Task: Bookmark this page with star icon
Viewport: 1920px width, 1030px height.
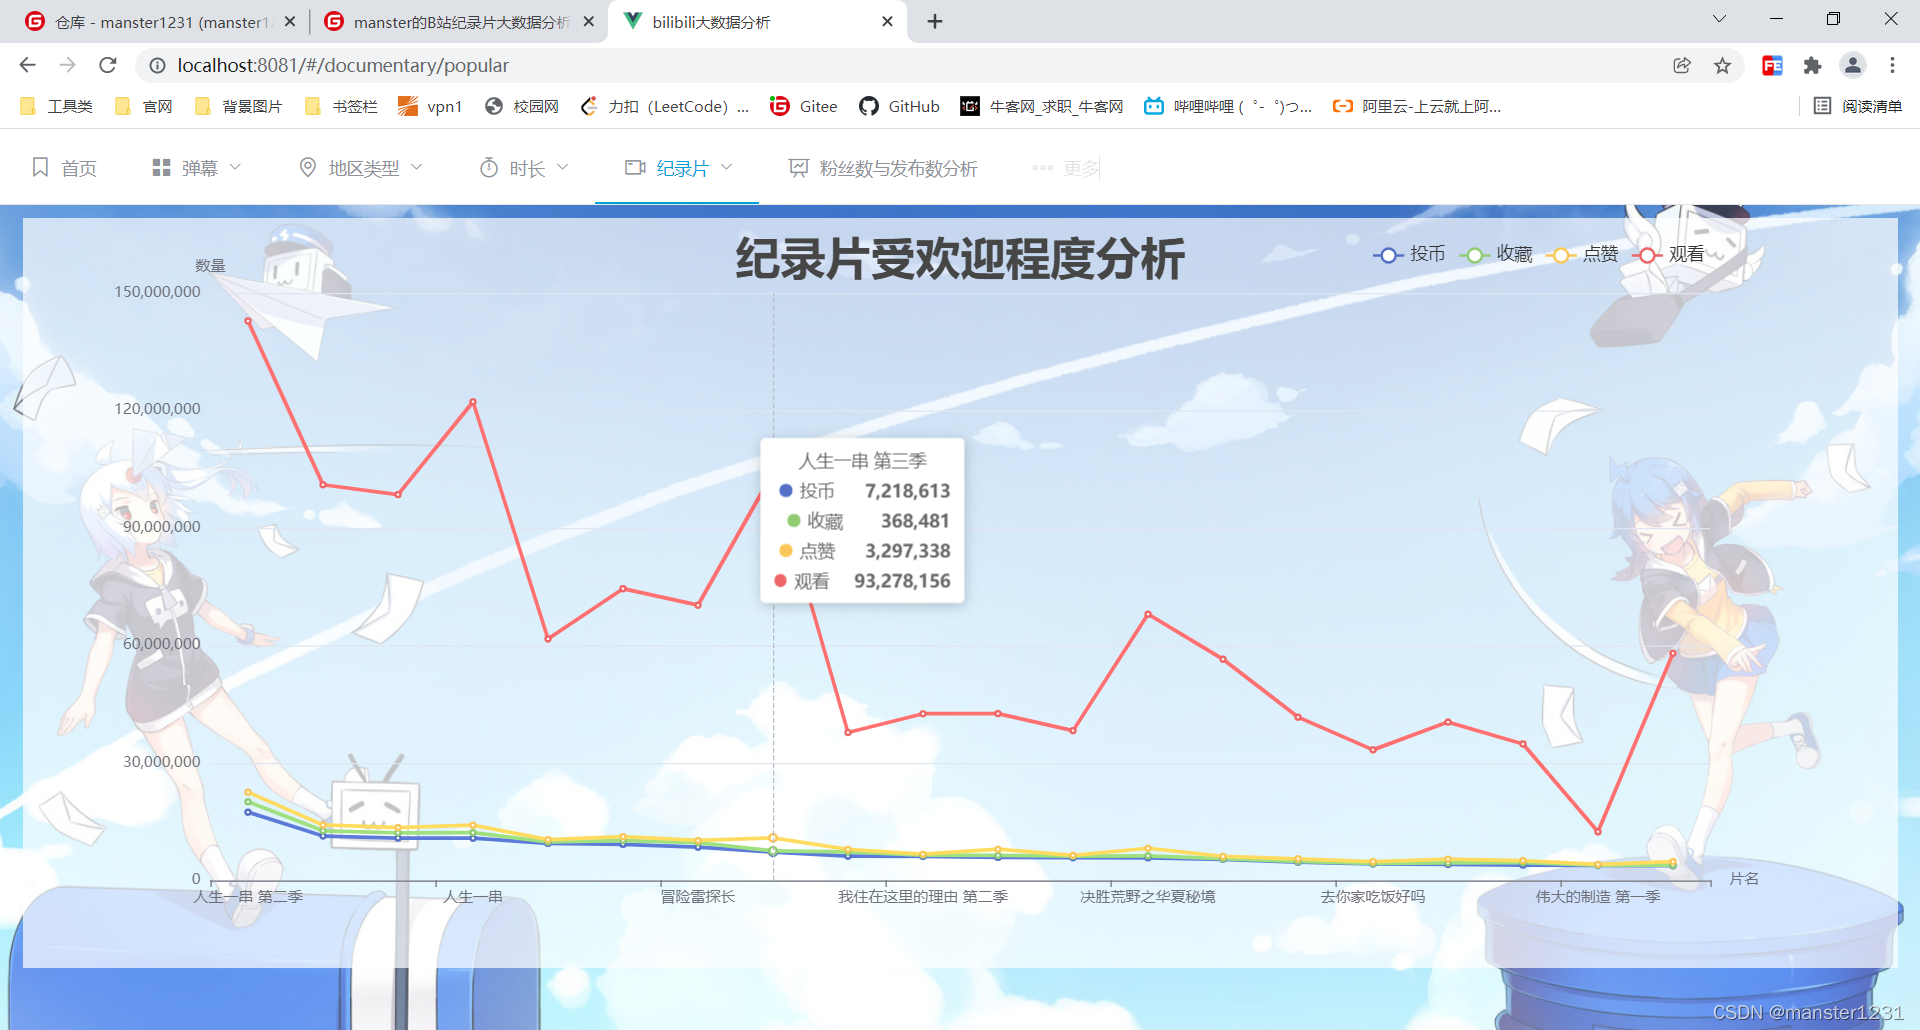Action: coord(1722,65)
